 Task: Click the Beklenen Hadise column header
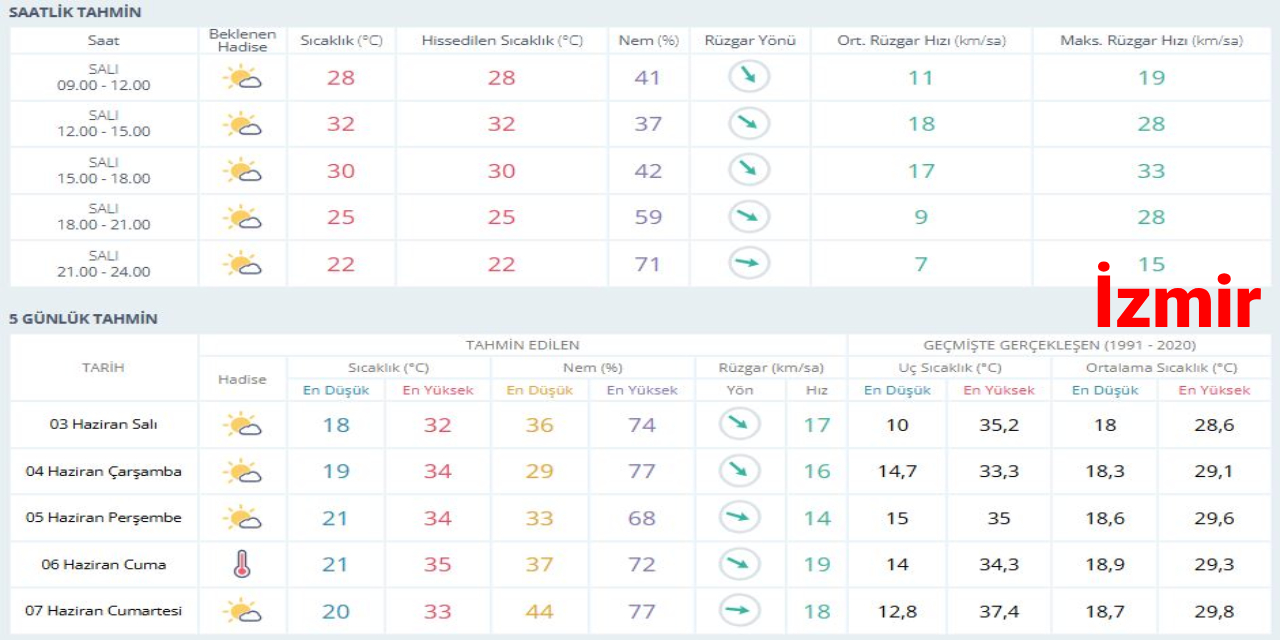[242, 40]
